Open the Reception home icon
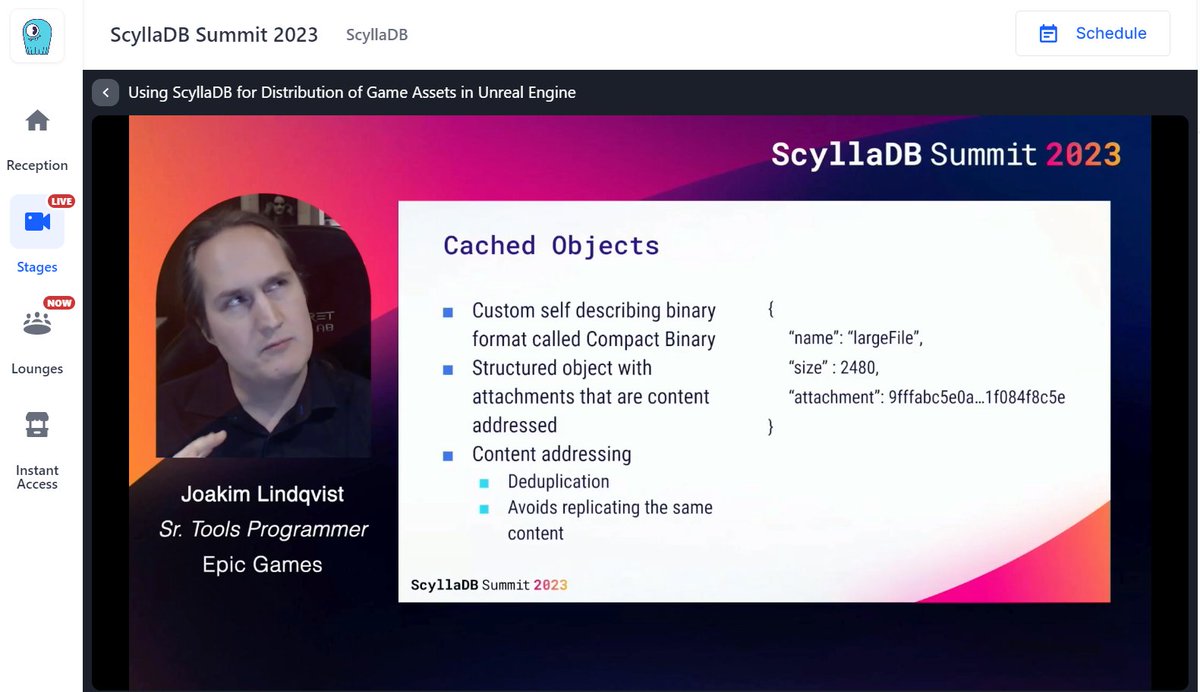Viewport: 1200px width, 692px height. (x=37, y=121)
